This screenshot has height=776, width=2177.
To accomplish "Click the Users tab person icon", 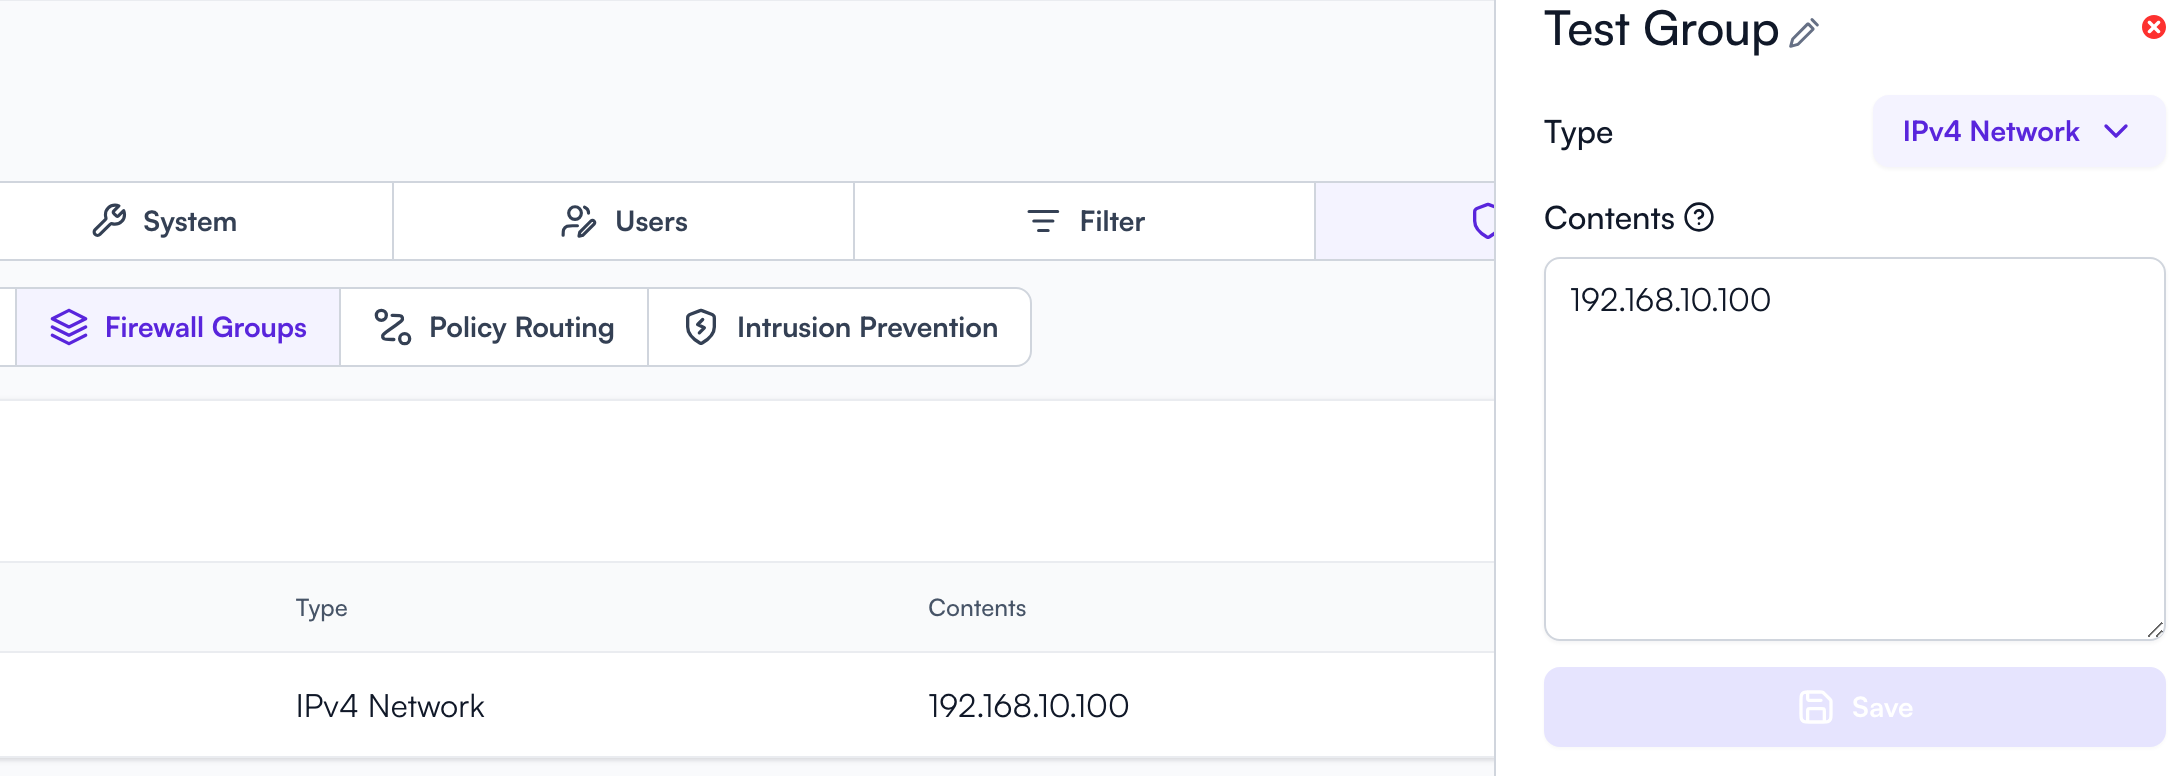I will pyautogui.click(x=578, y=221).
